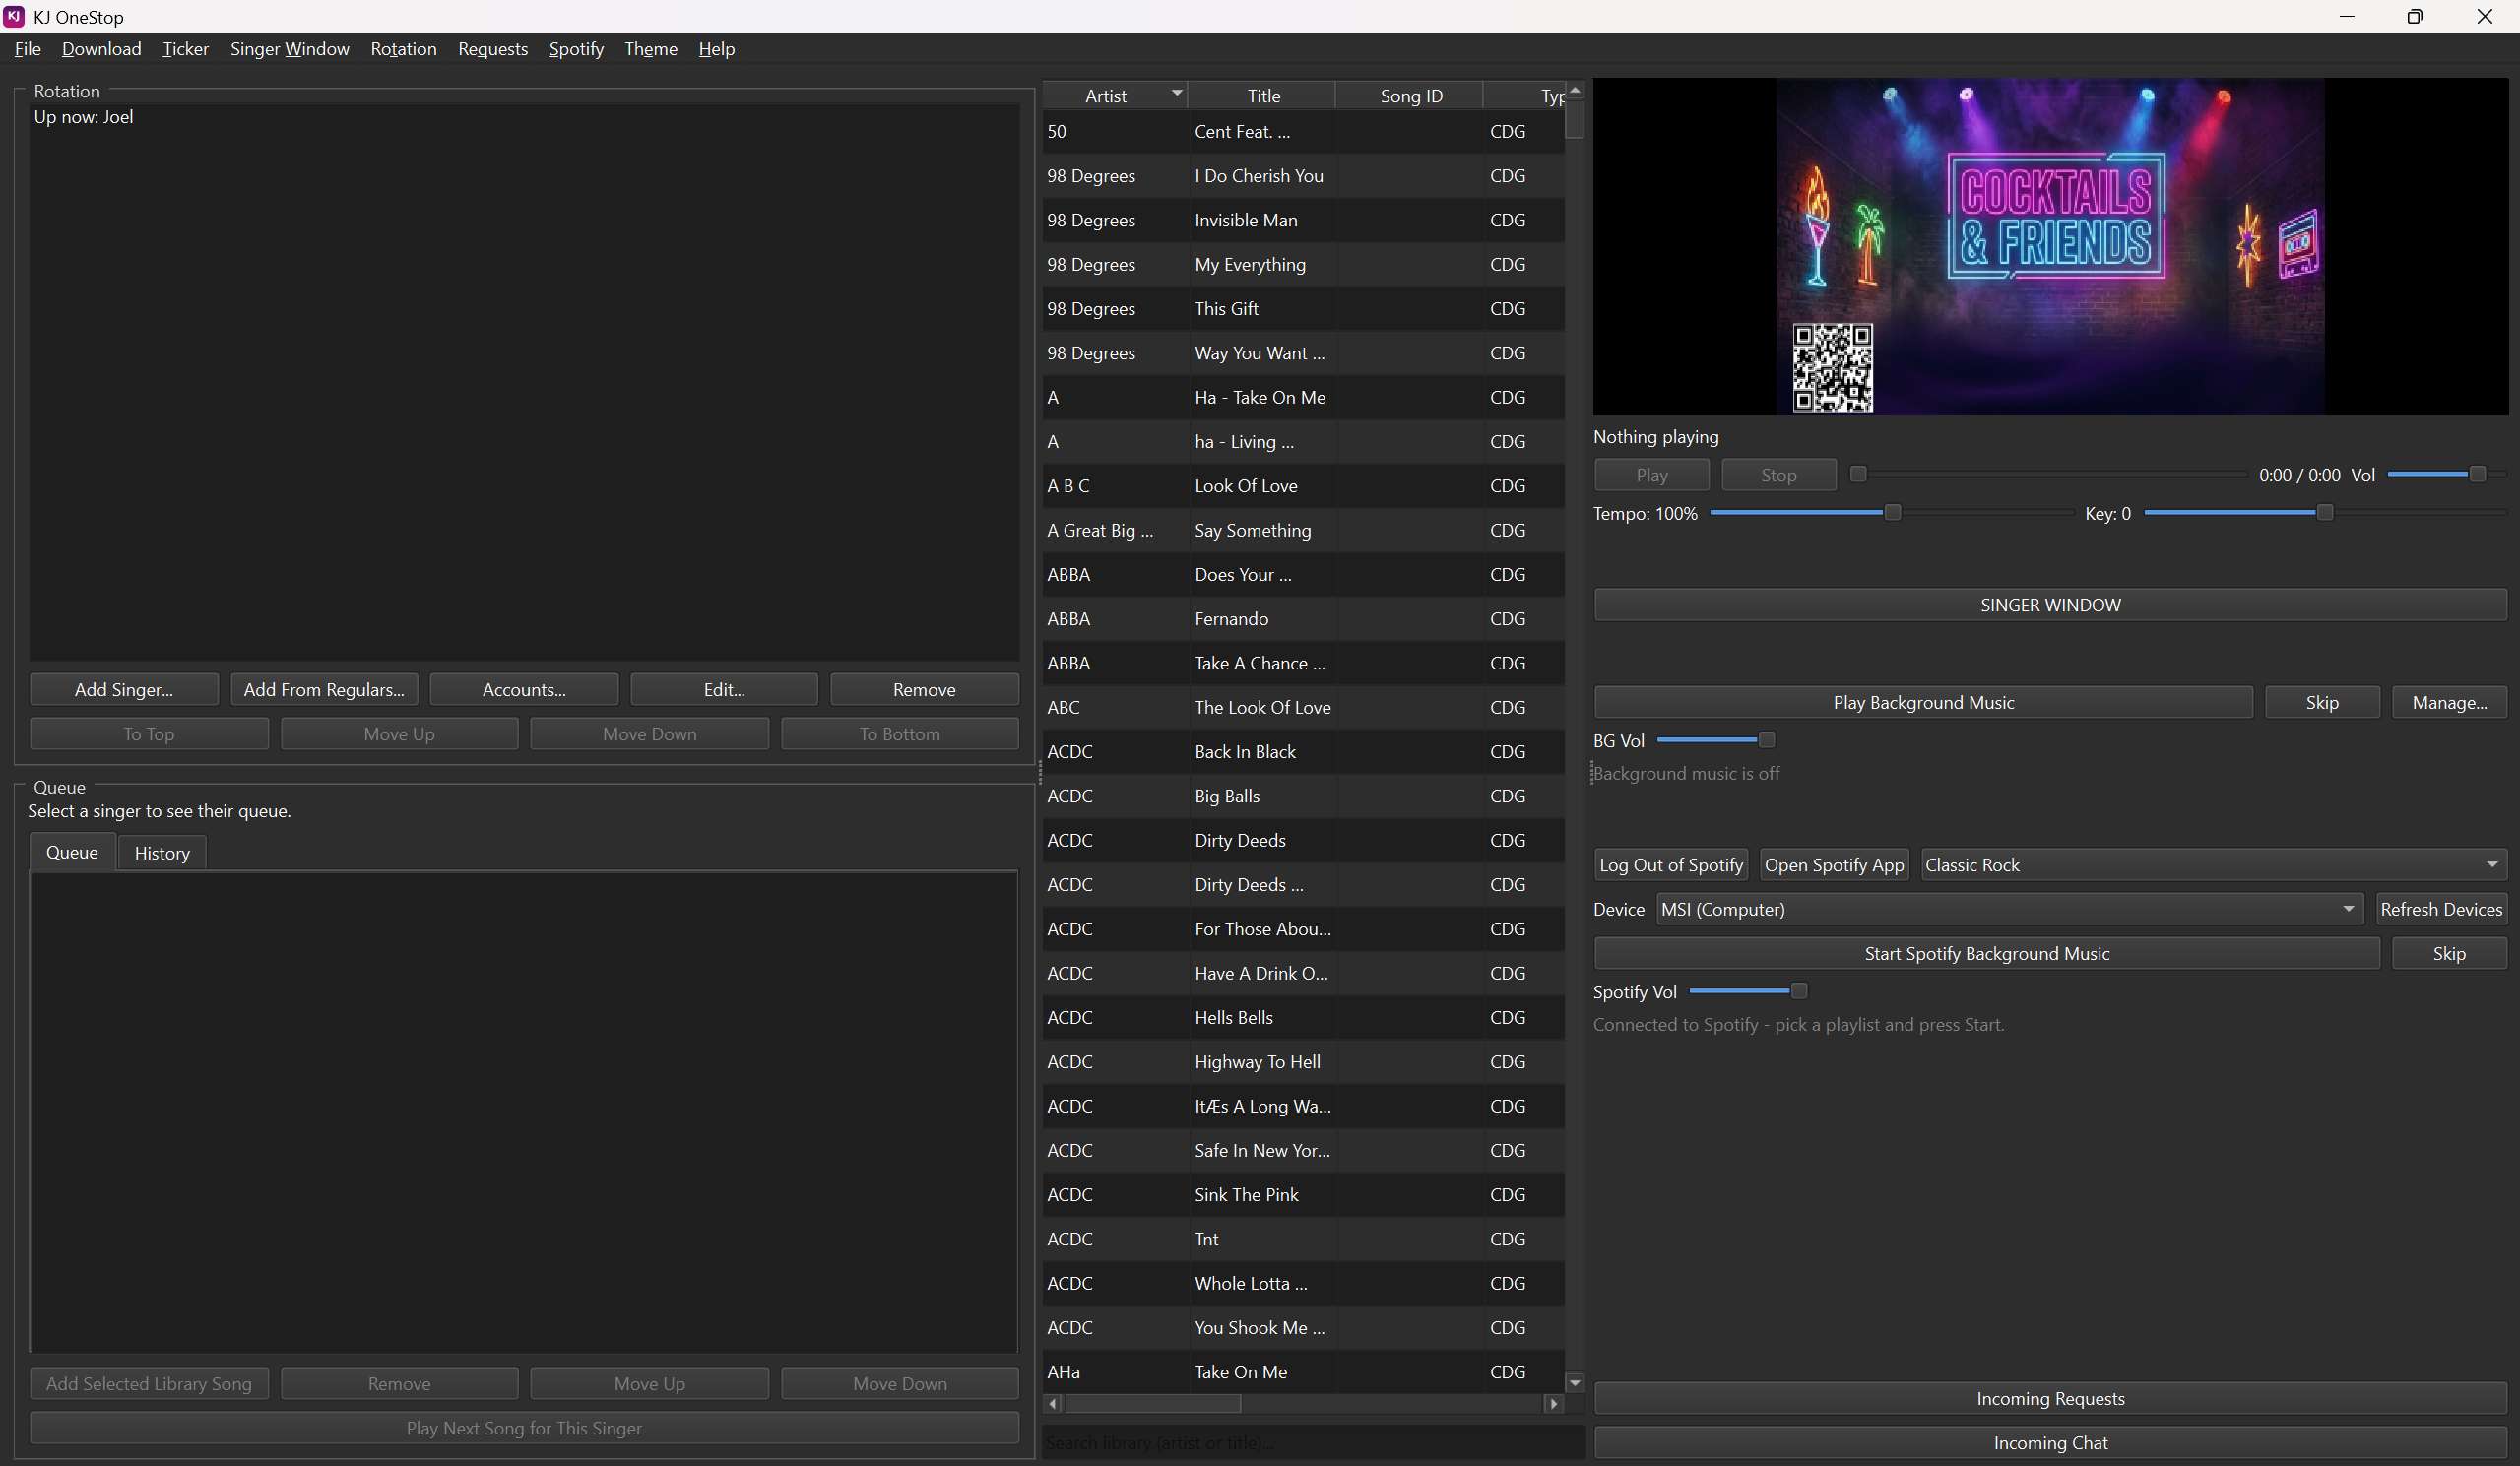Open Incoming Chat panel

2050,1443
